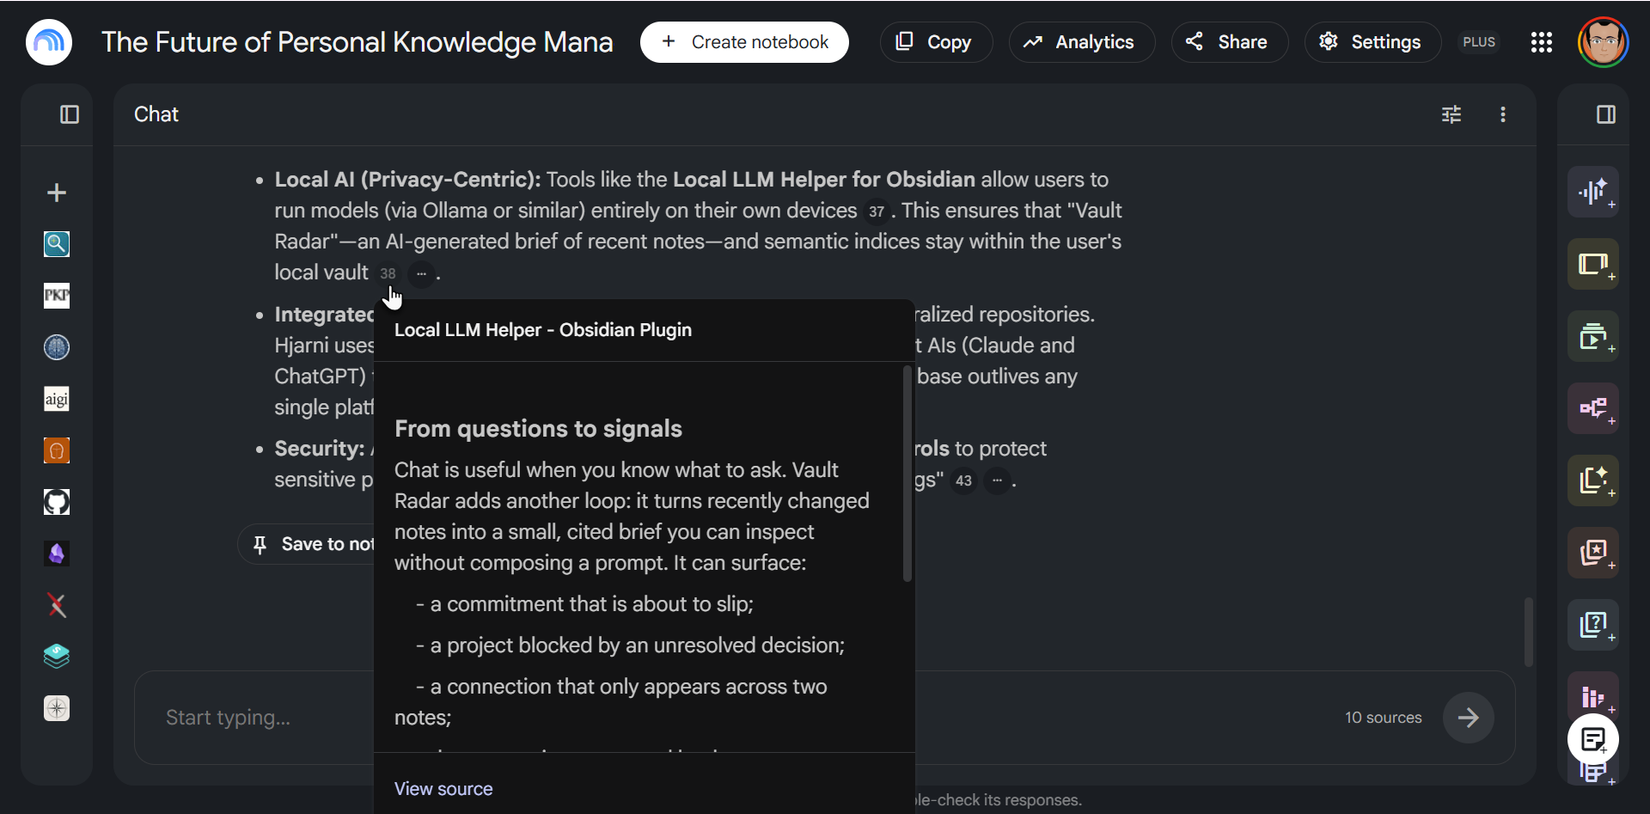Click the Create notebook button

click(745, 42)
